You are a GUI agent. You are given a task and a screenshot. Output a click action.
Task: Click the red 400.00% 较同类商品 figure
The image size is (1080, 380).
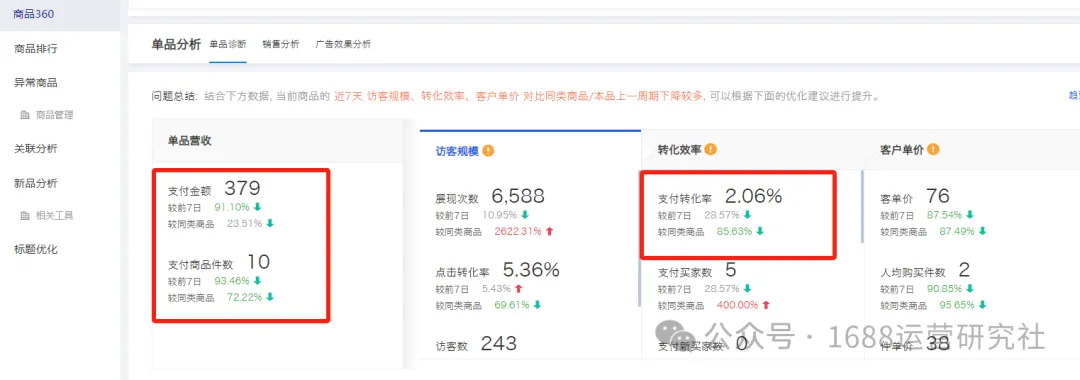pyautogui.click(x=737, y=305)
